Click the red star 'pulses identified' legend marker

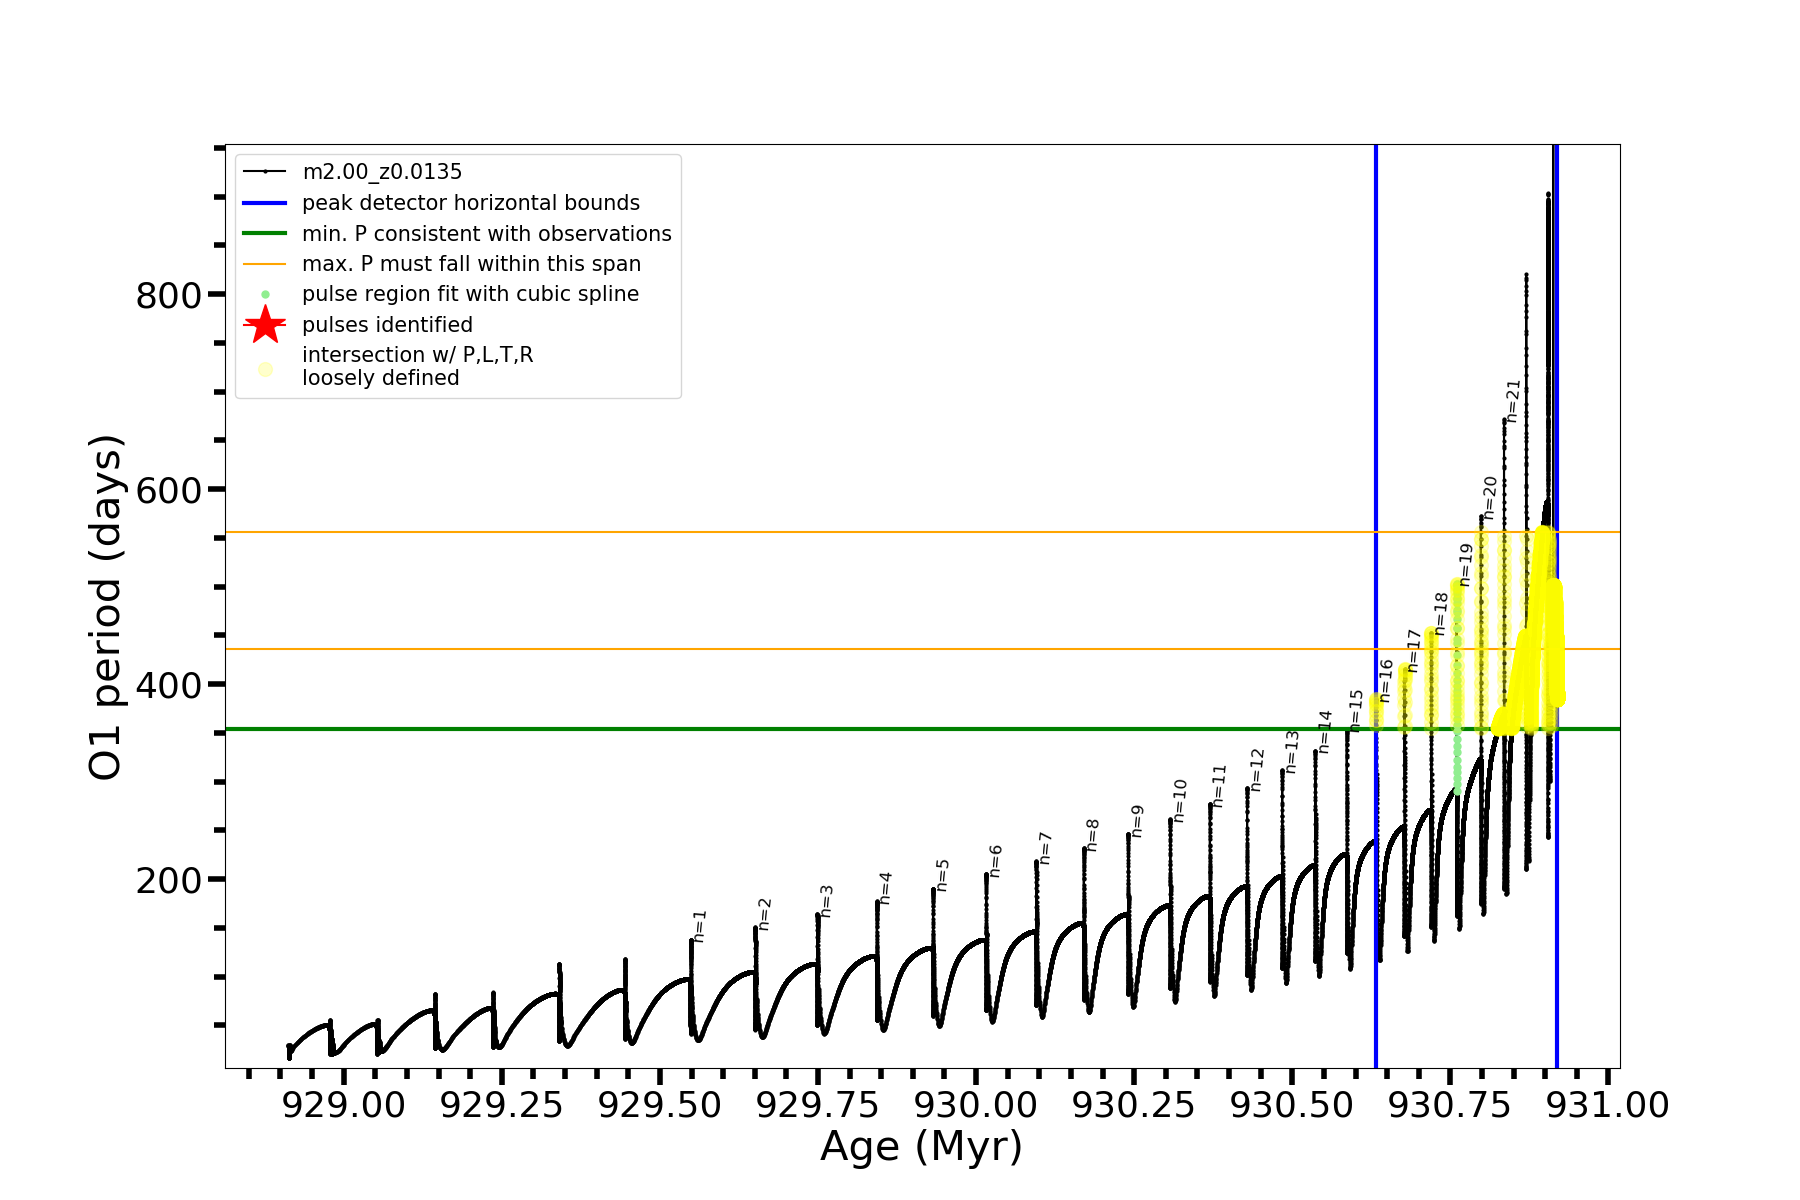pos(265,325)
